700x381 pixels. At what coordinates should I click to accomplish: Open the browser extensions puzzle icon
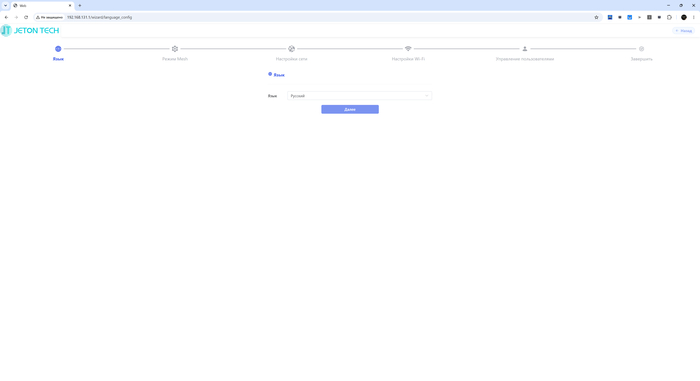(669, 17)
